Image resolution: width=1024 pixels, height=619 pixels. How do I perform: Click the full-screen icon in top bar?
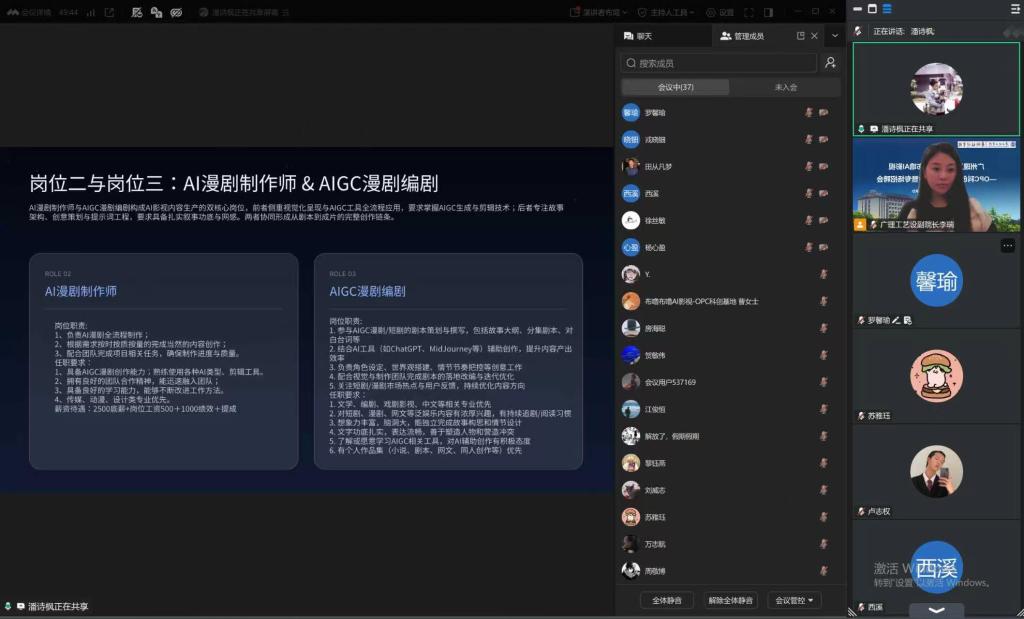[749, 12]
